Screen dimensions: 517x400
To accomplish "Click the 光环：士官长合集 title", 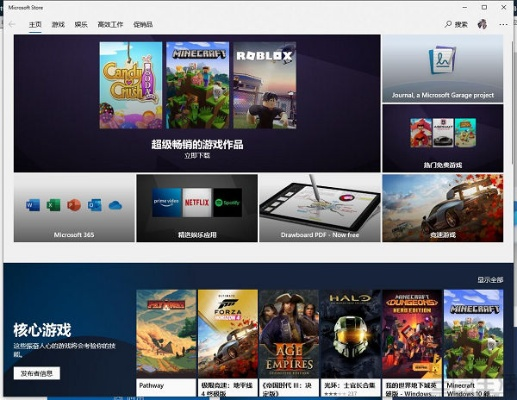I will tap(350, 385).
